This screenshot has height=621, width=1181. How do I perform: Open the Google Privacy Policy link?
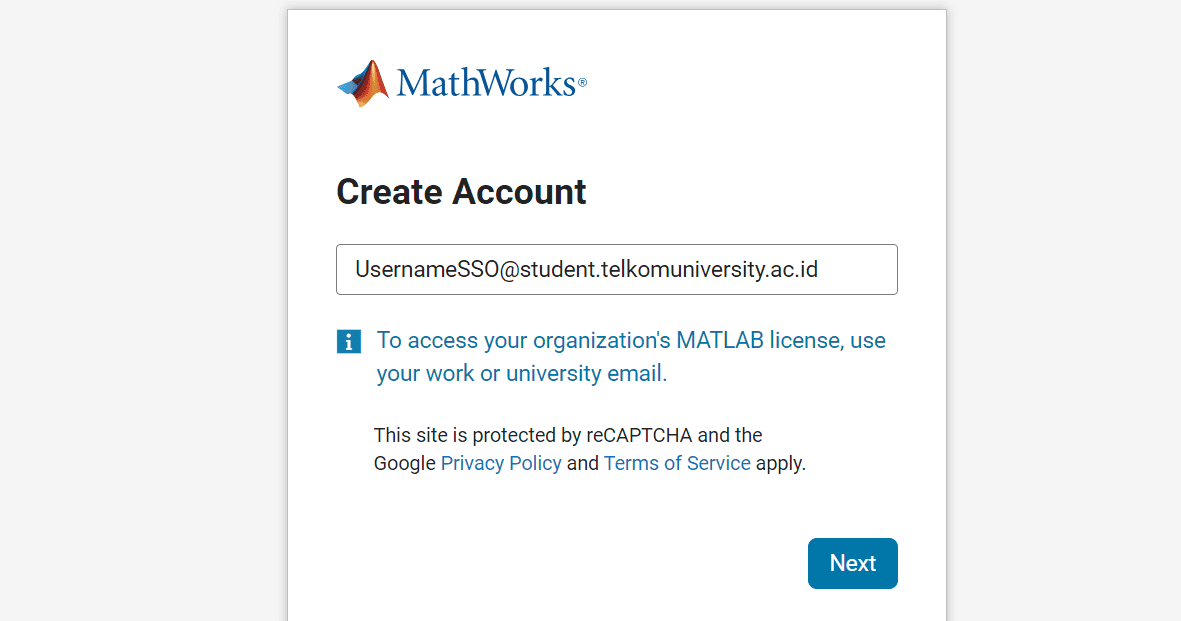[501, 463]
